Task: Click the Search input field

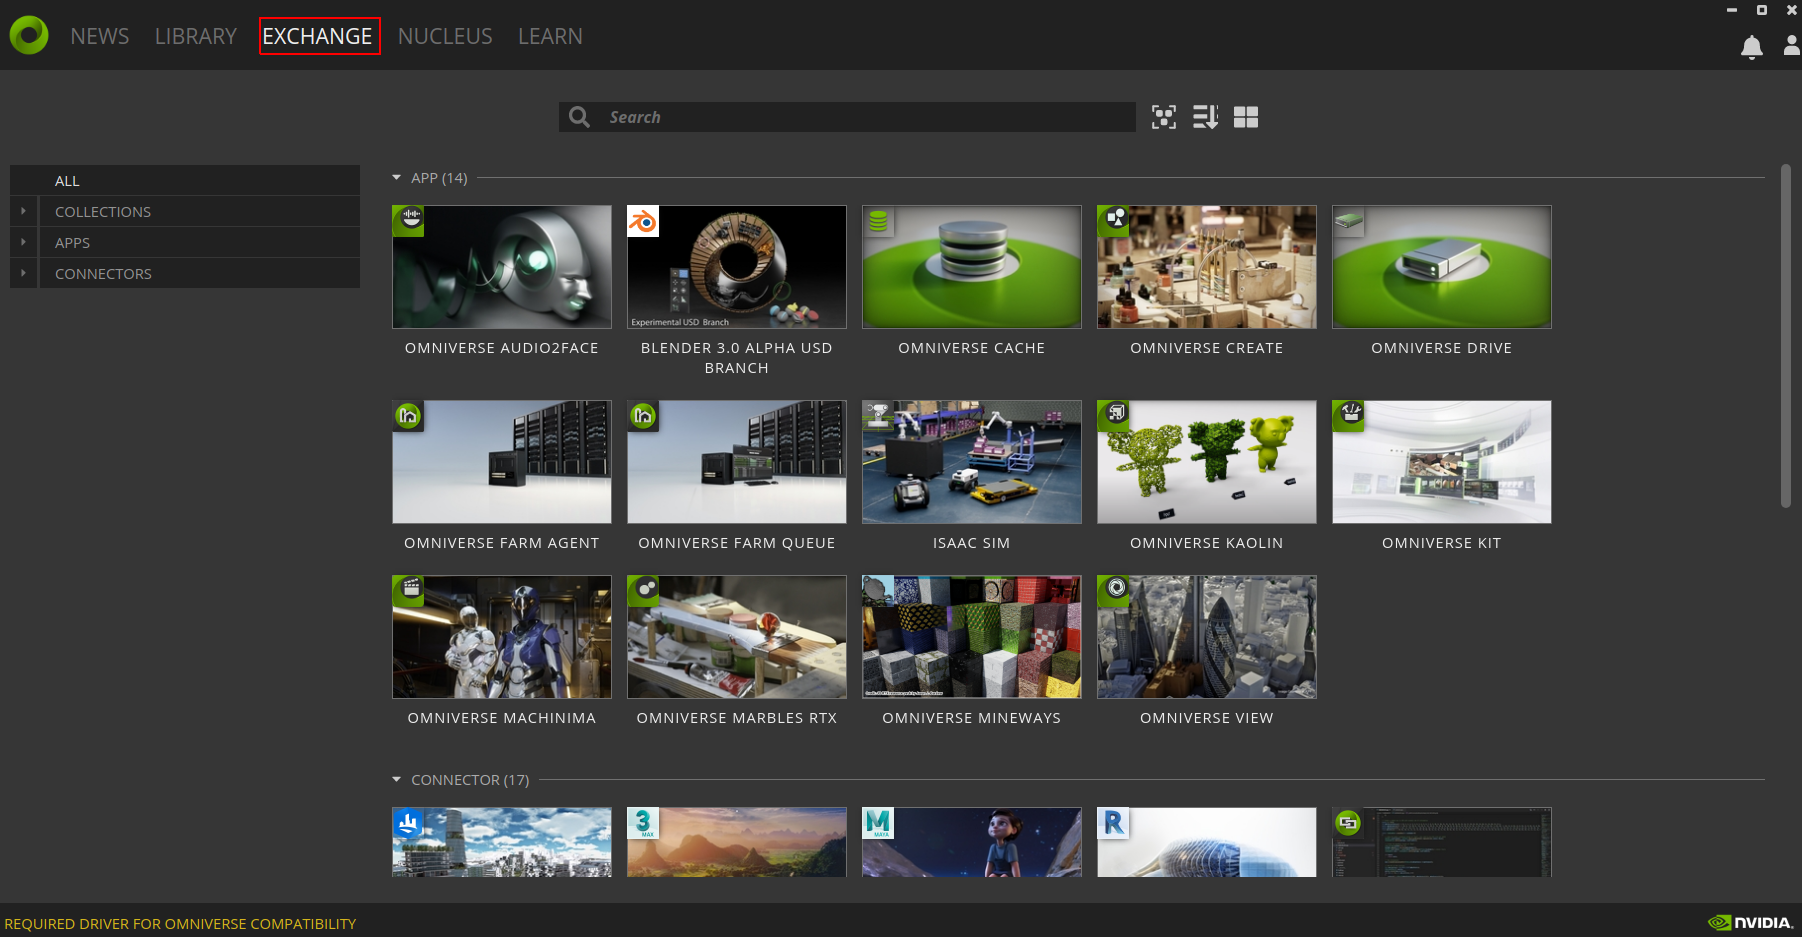Action: [x=847, y=117]
